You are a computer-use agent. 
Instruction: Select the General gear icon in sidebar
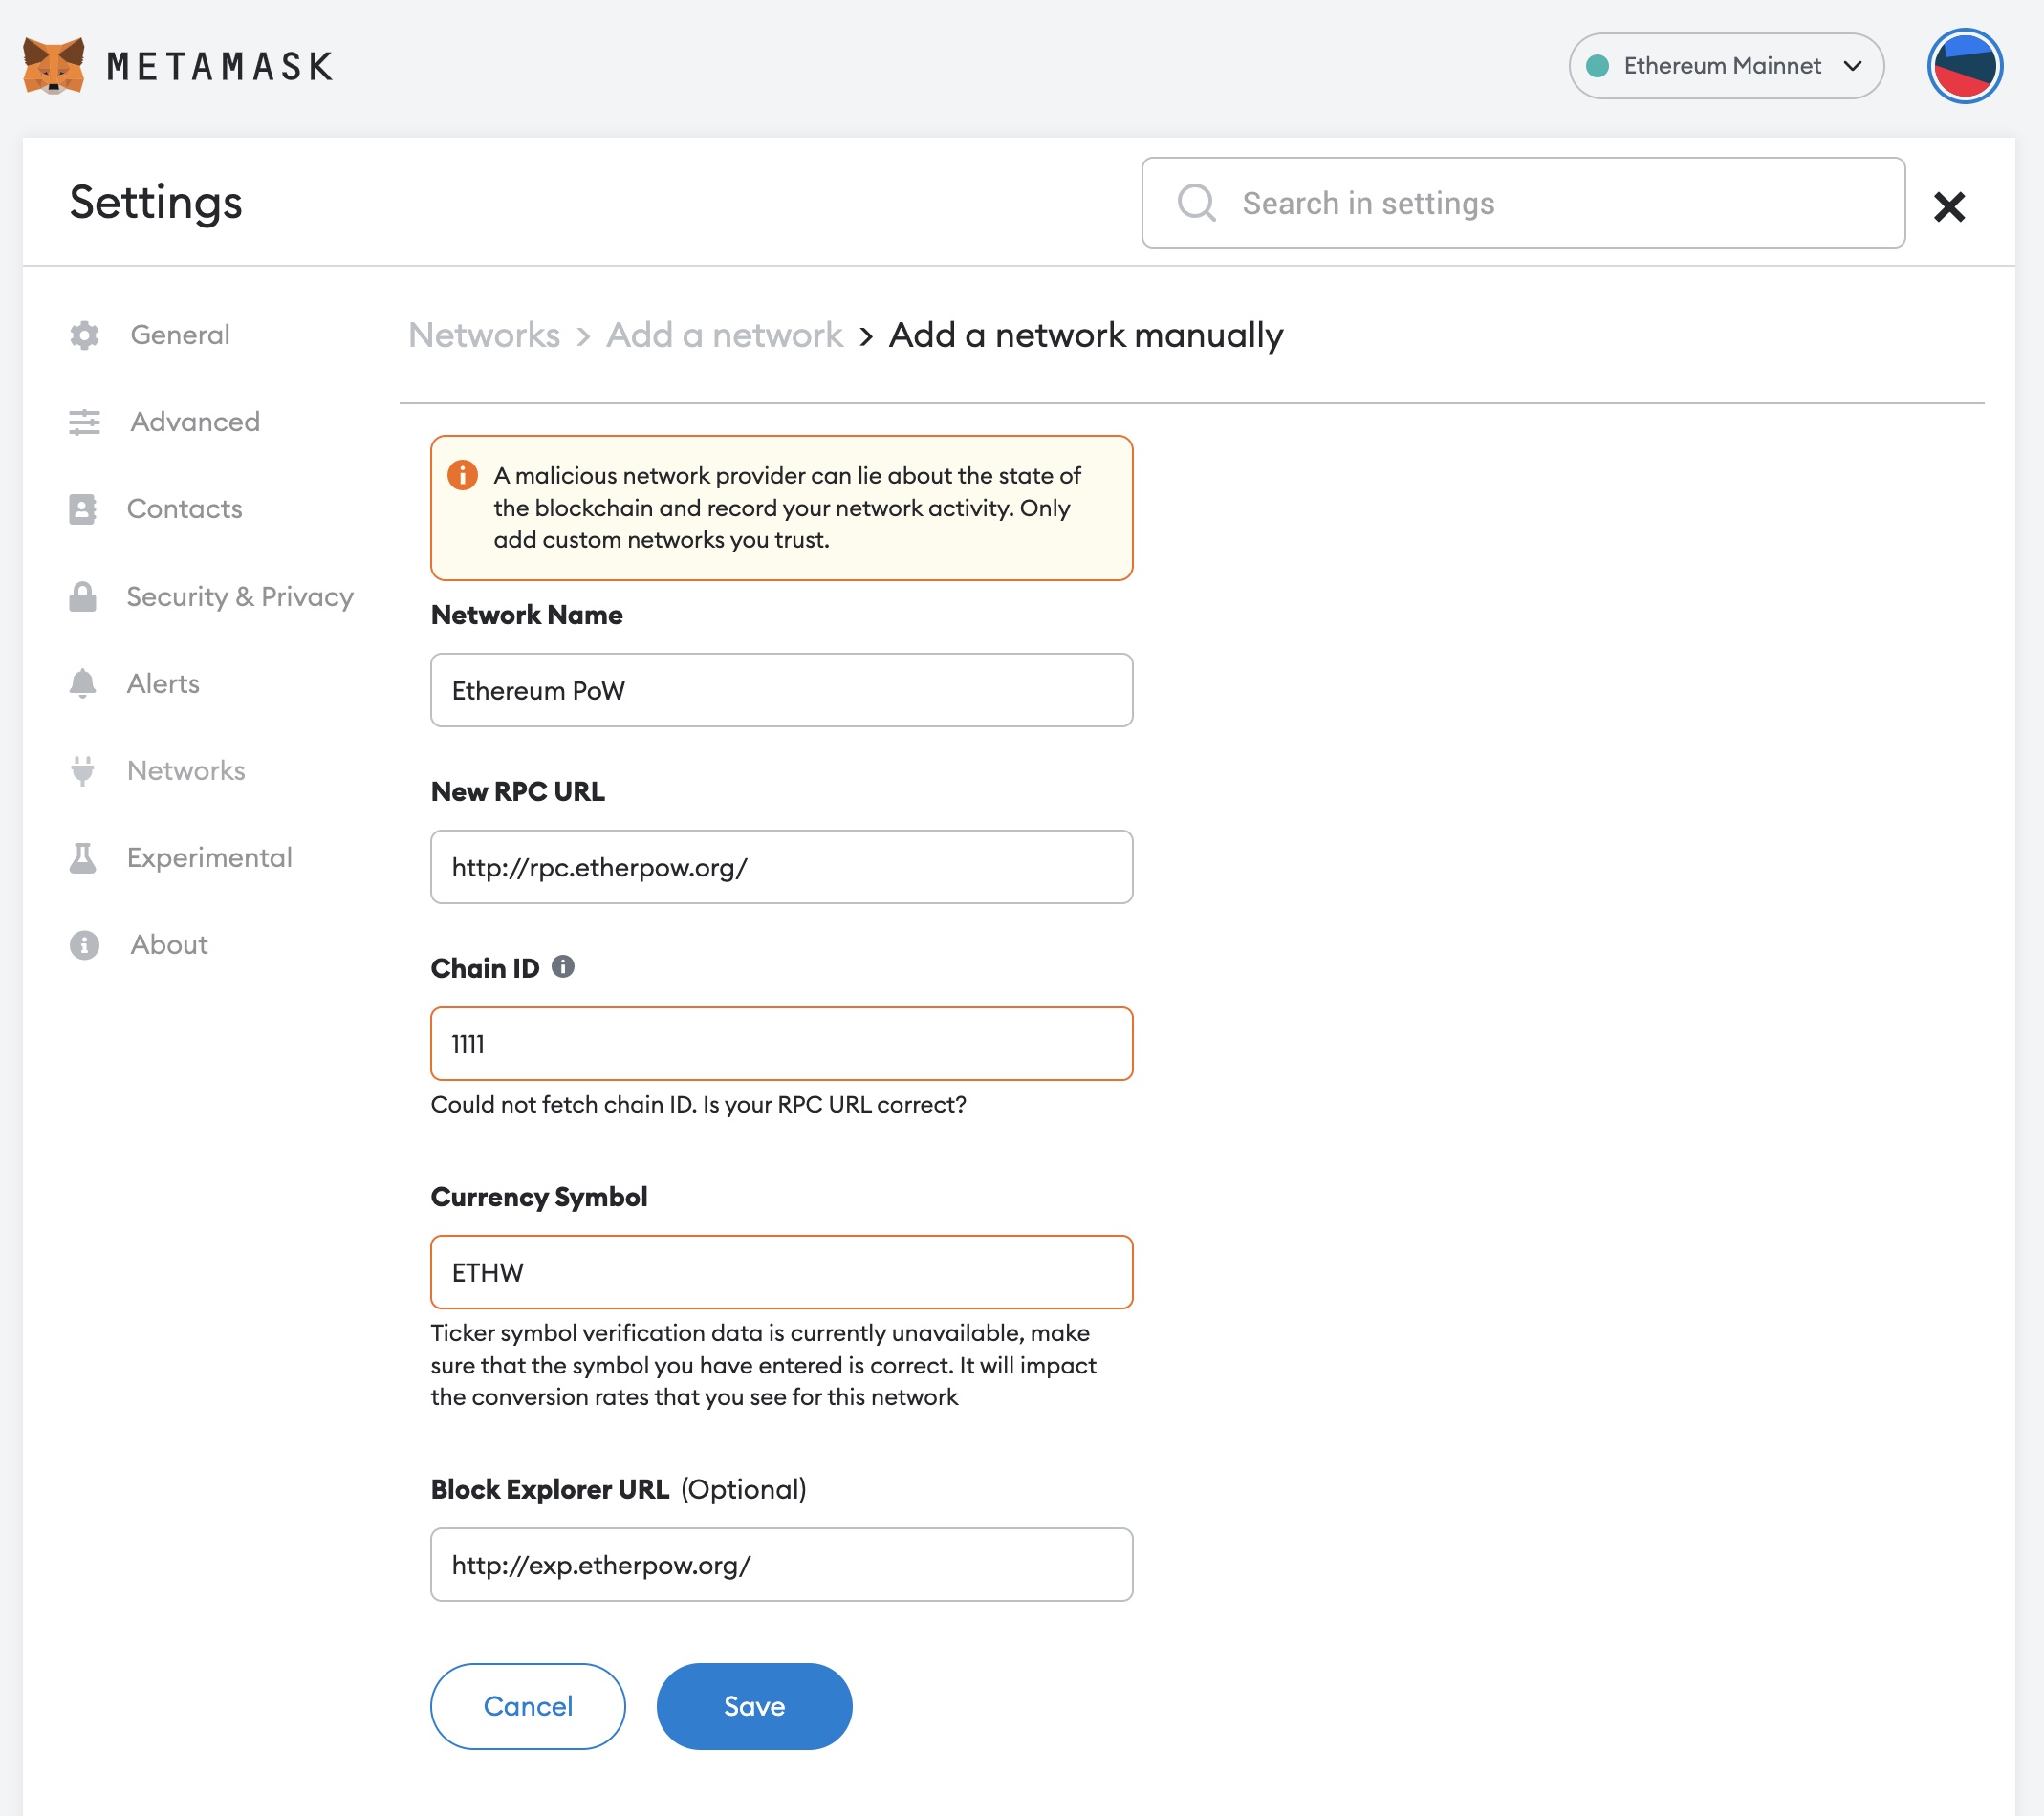(84, 335)
